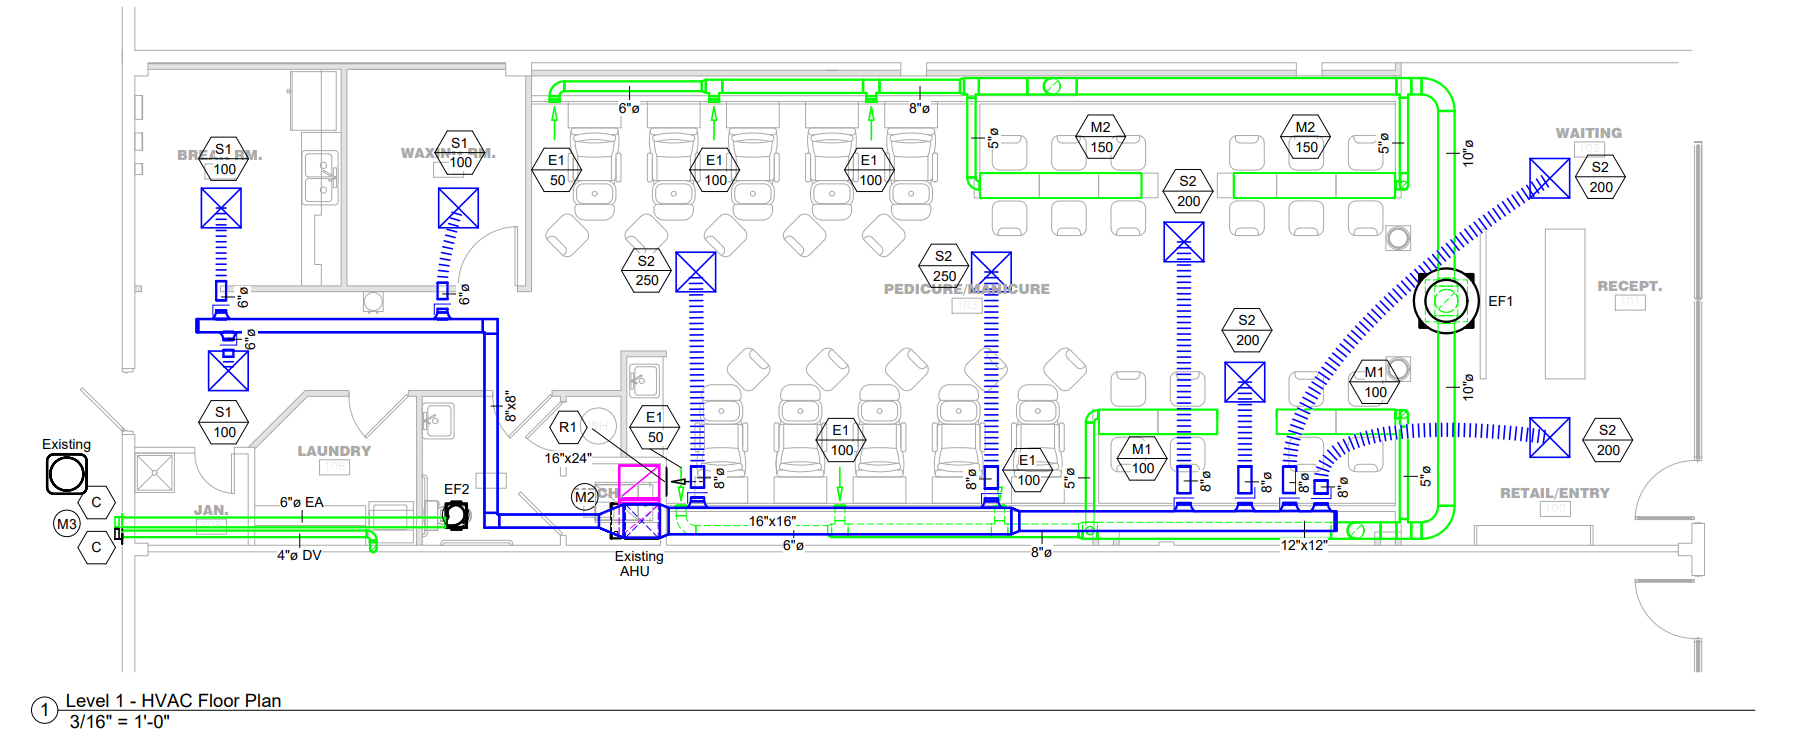Image resolution: width=1802 pixels, height=742 pixels.
Task: Click the R1 hexagon tag
Action: pyautogui.click(x=567, y=427)
